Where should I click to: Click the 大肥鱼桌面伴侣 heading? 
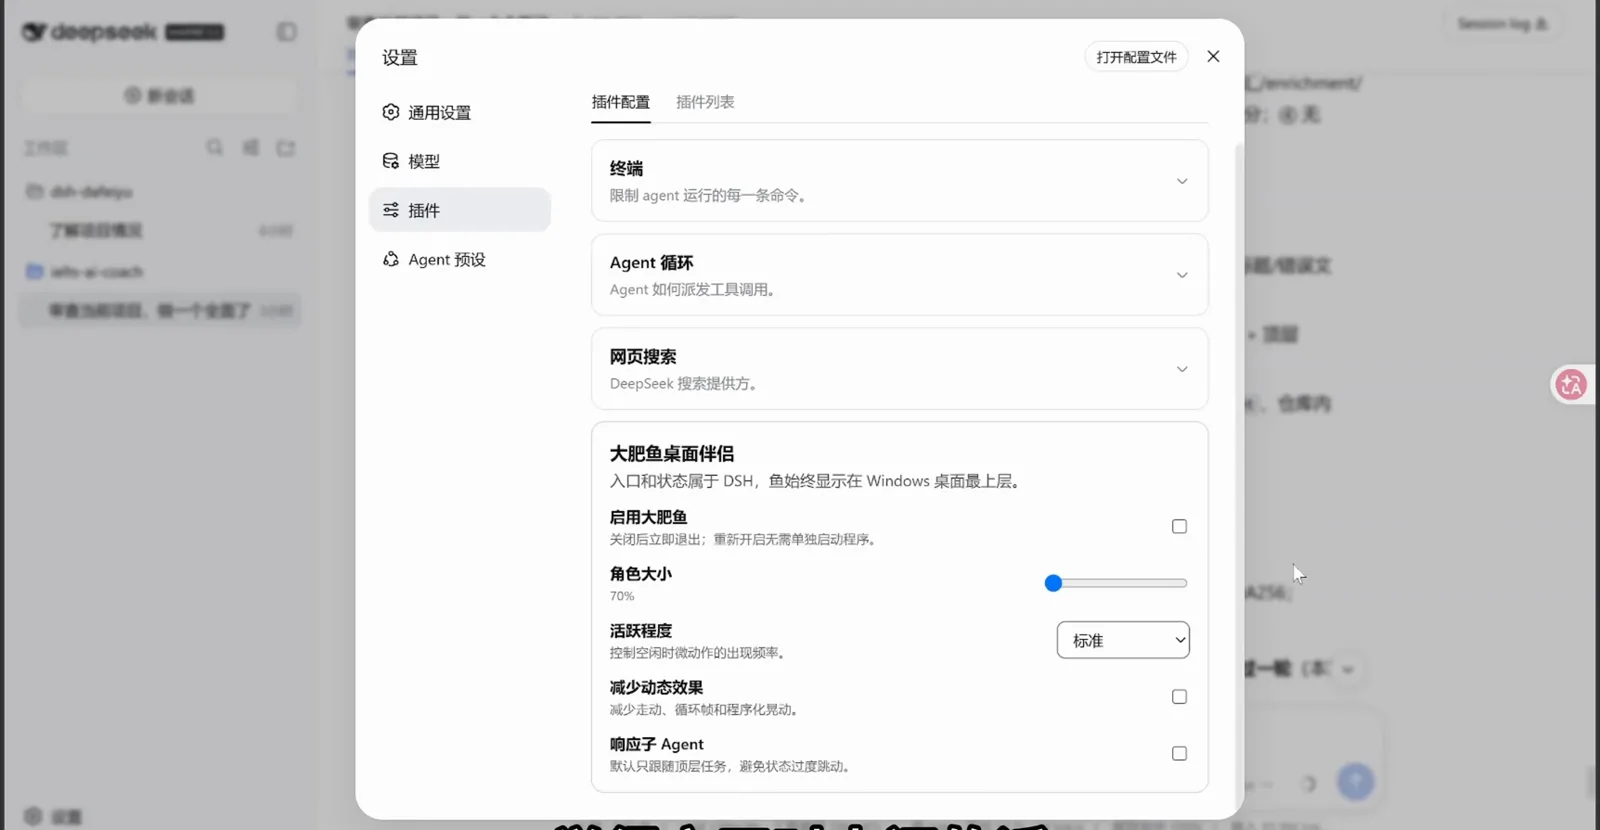click(672, 454)
